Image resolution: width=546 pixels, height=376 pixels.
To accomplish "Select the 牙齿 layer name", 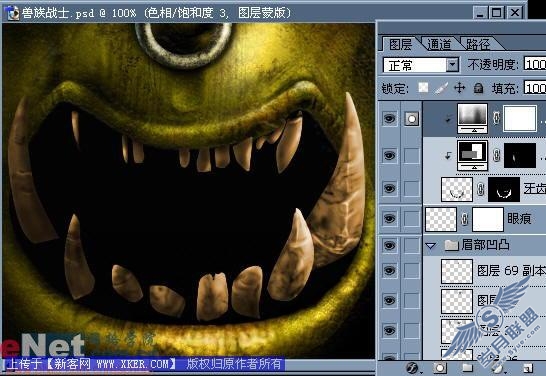I will pos(535,188).
